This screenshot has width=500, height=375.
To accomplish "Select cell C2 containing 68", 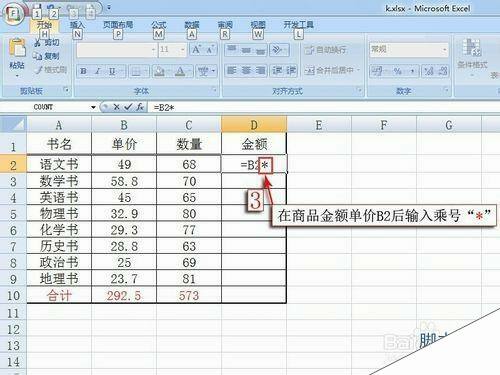I will [189, 164].
